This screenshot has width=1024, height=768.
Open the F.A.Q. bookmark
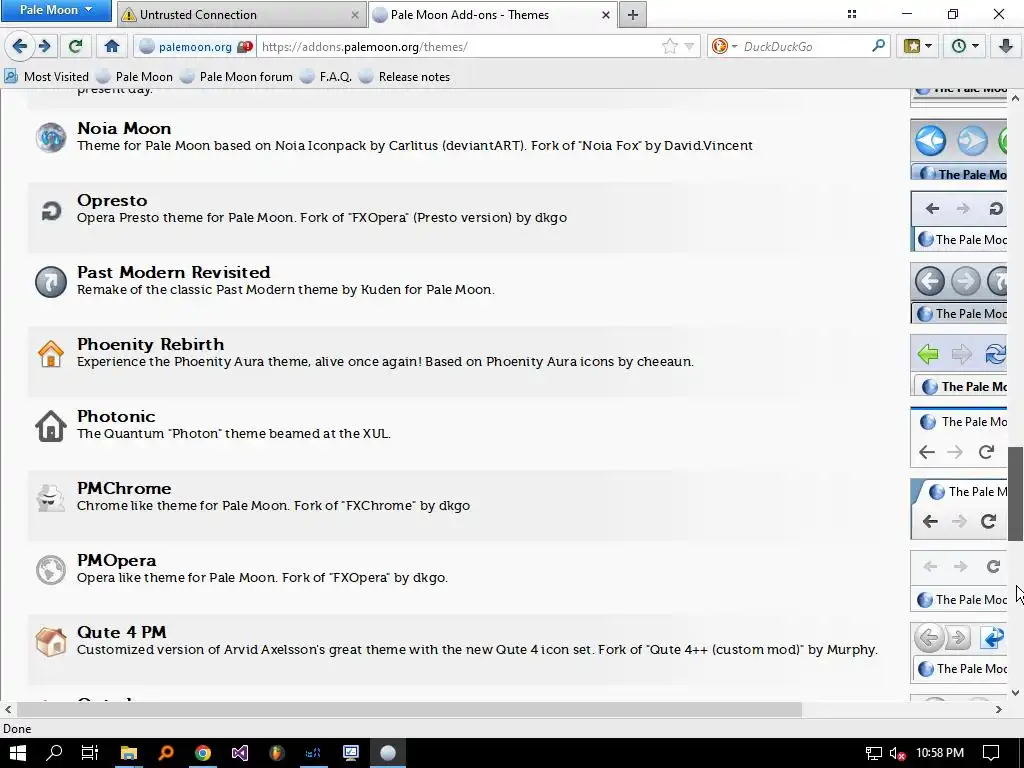(326, 76)
